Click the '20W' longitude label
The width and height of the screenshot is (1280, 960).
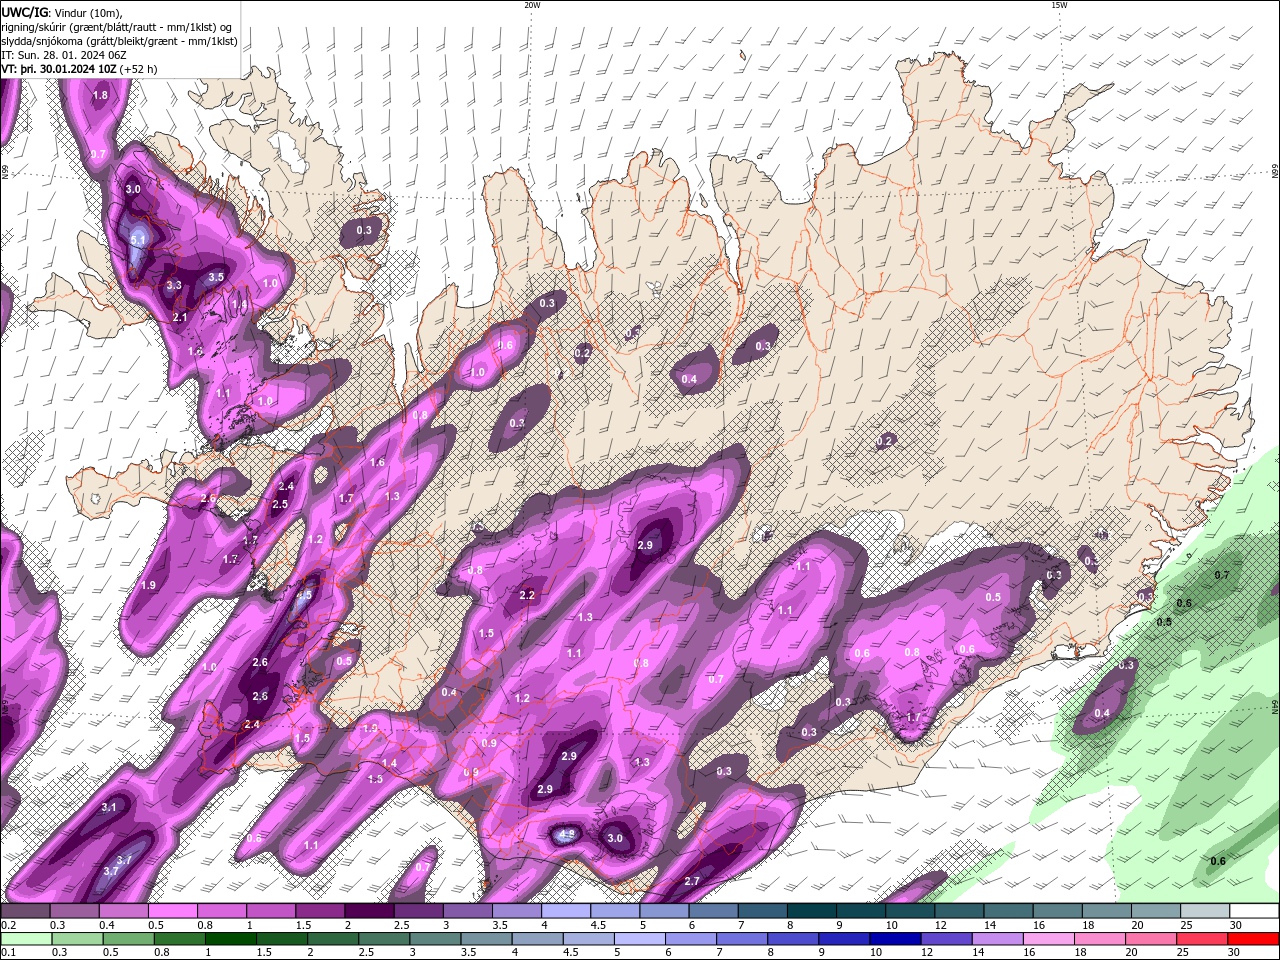(x=532, y=5)
